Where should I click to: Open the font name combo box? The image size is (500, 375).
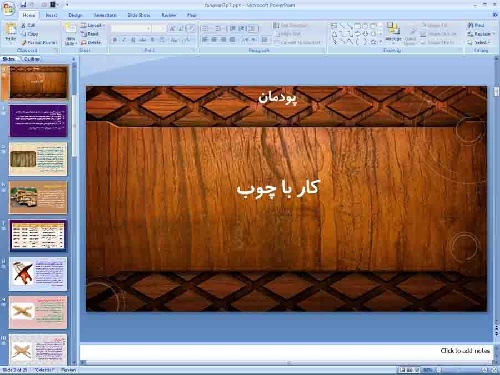tap(131, 29)
